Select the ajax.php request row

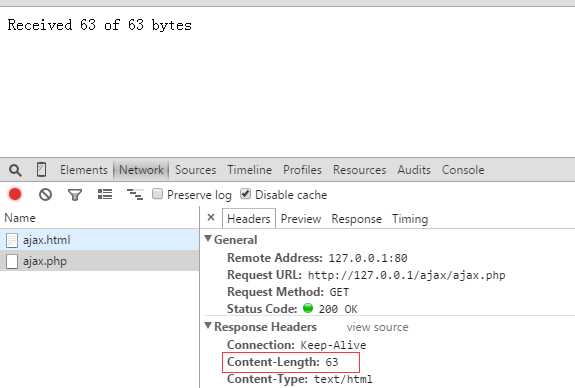point(99,261)
